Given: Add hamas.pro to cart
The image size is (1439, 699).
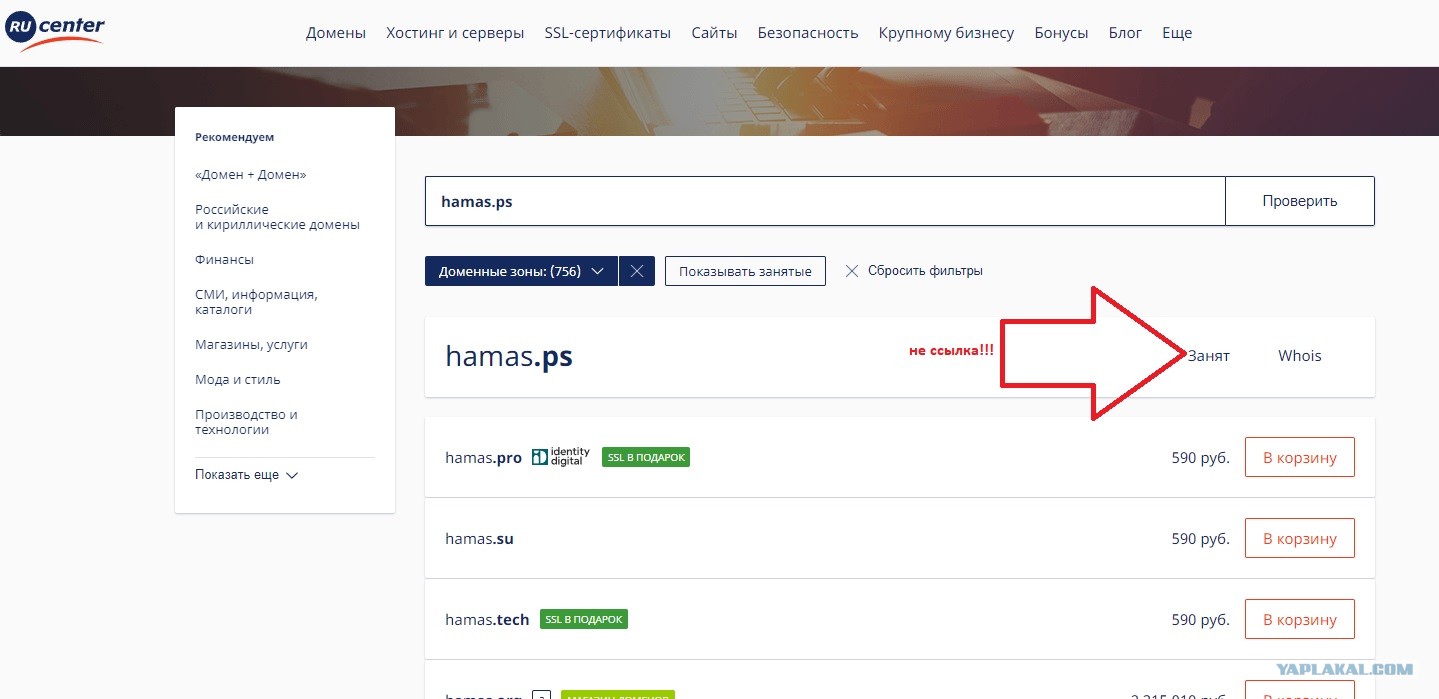Looking at the screenshot, I should pyautogui.click(x=1300, y=457).
